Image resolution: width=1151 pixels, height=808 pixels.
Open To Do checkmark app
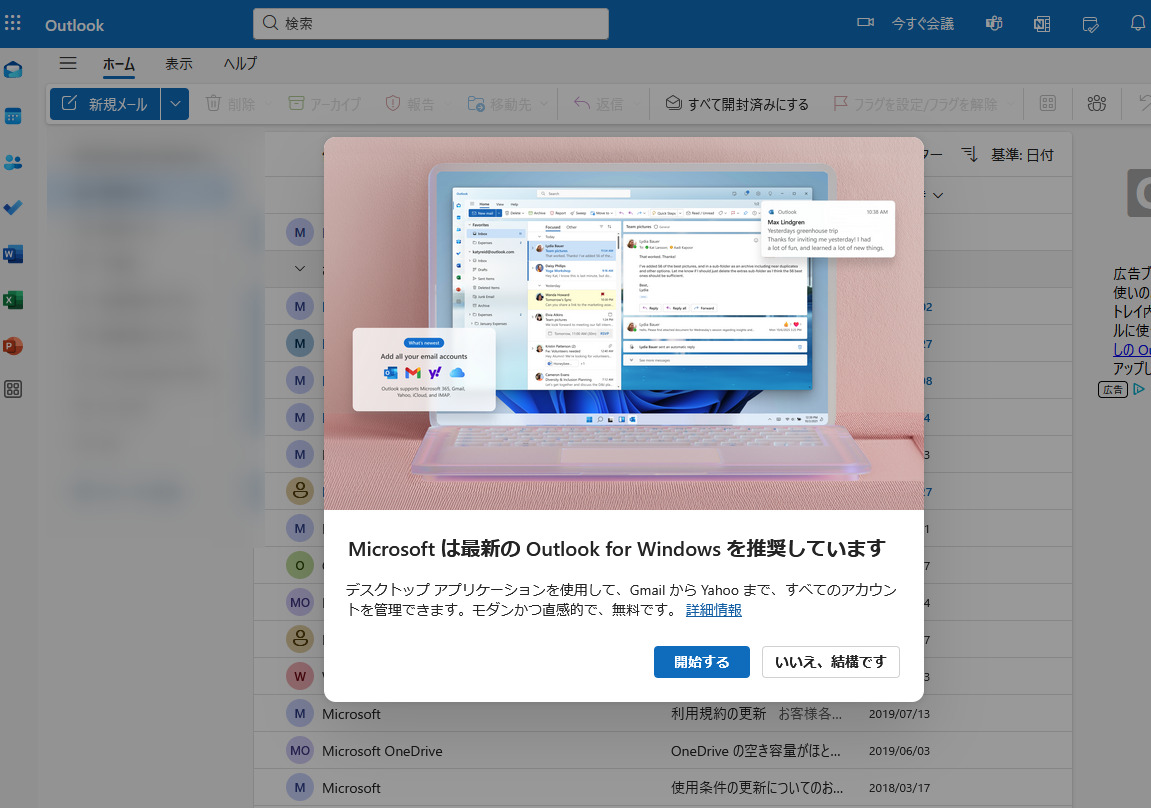click(12, 208)
